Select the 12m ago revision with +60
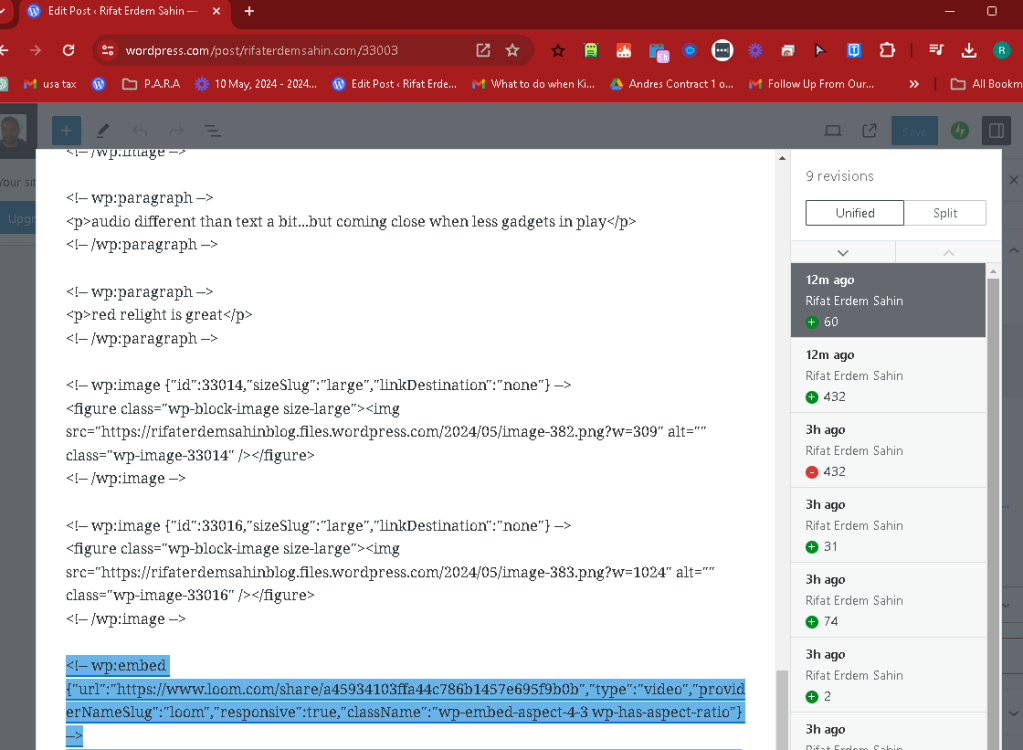This screenshot has height=750, width=1023. 888,300
